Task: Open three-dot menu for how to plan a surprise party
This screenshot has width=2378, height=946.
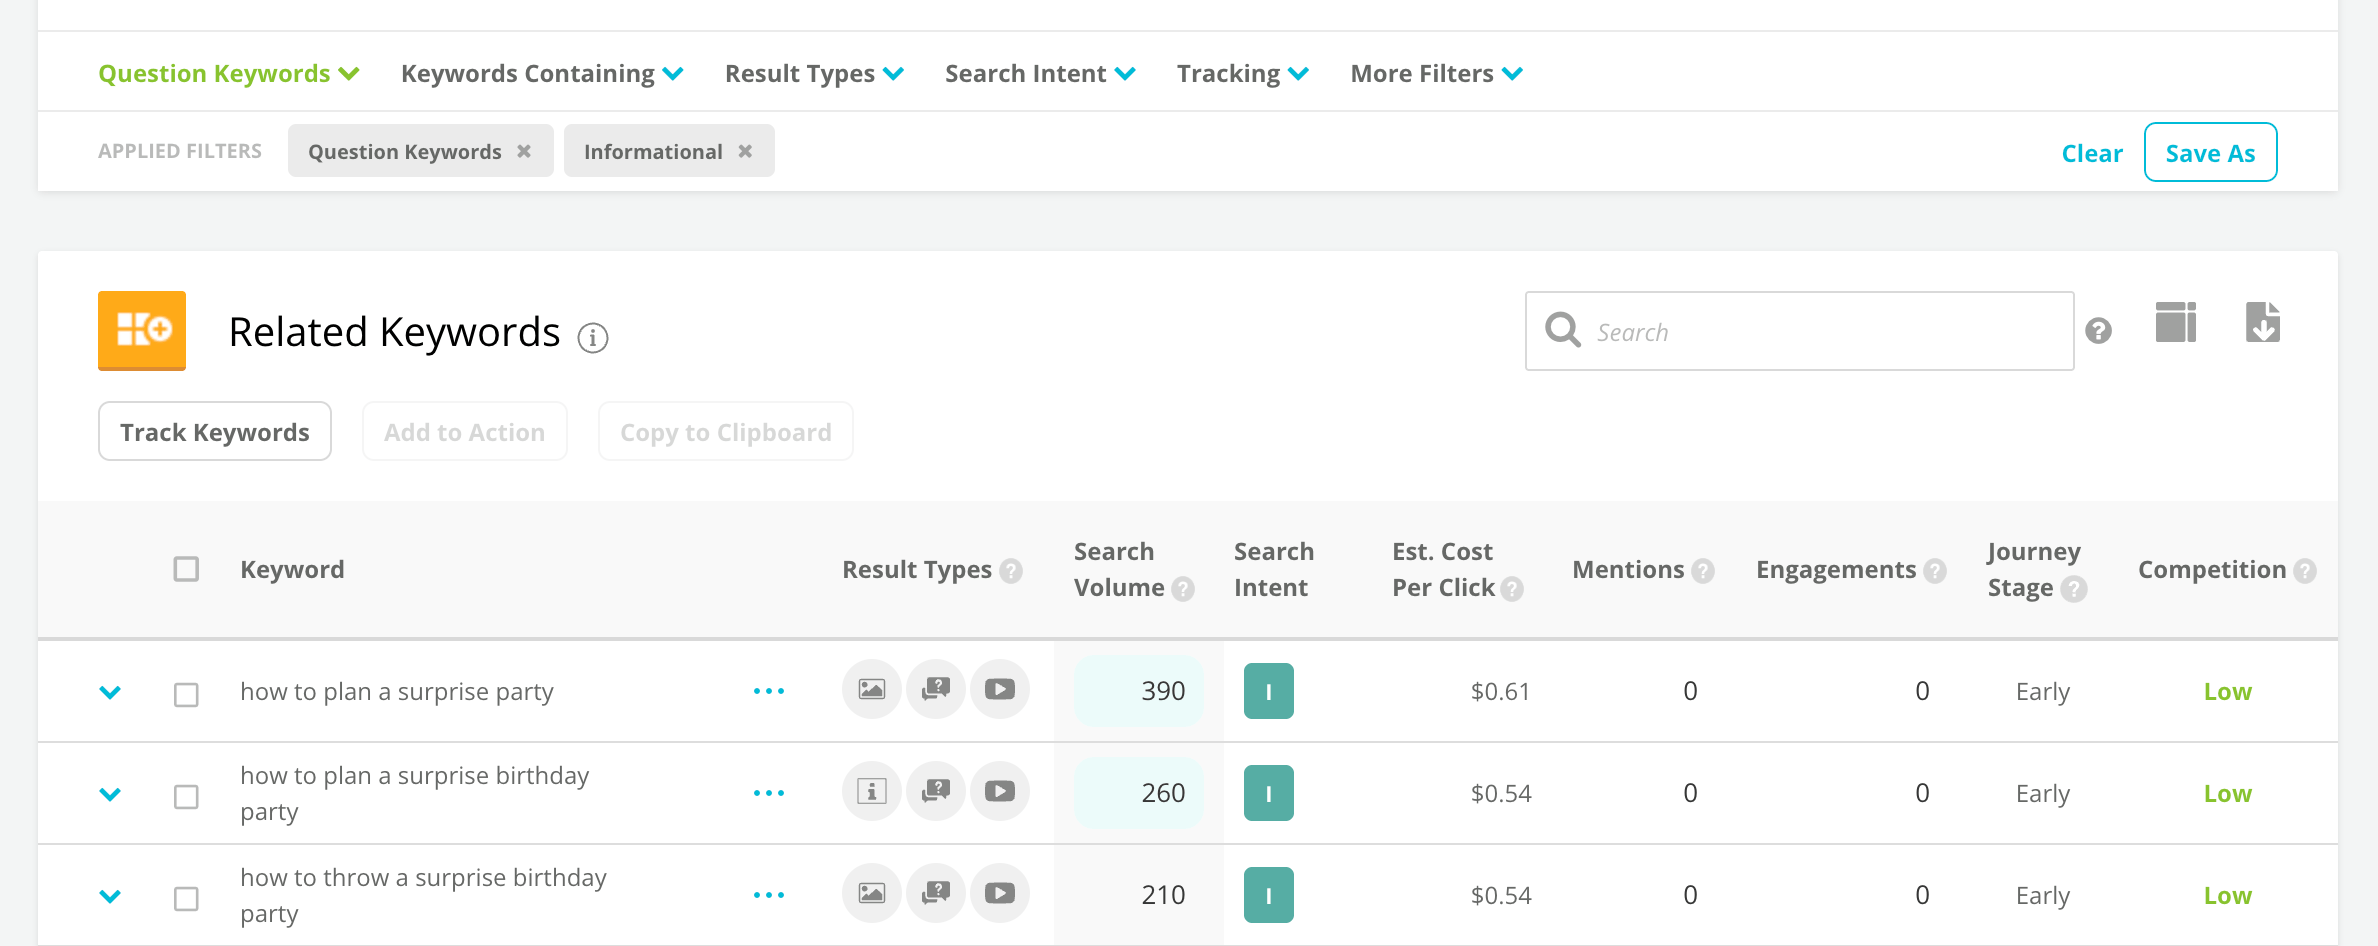Action: coord(768,691)
